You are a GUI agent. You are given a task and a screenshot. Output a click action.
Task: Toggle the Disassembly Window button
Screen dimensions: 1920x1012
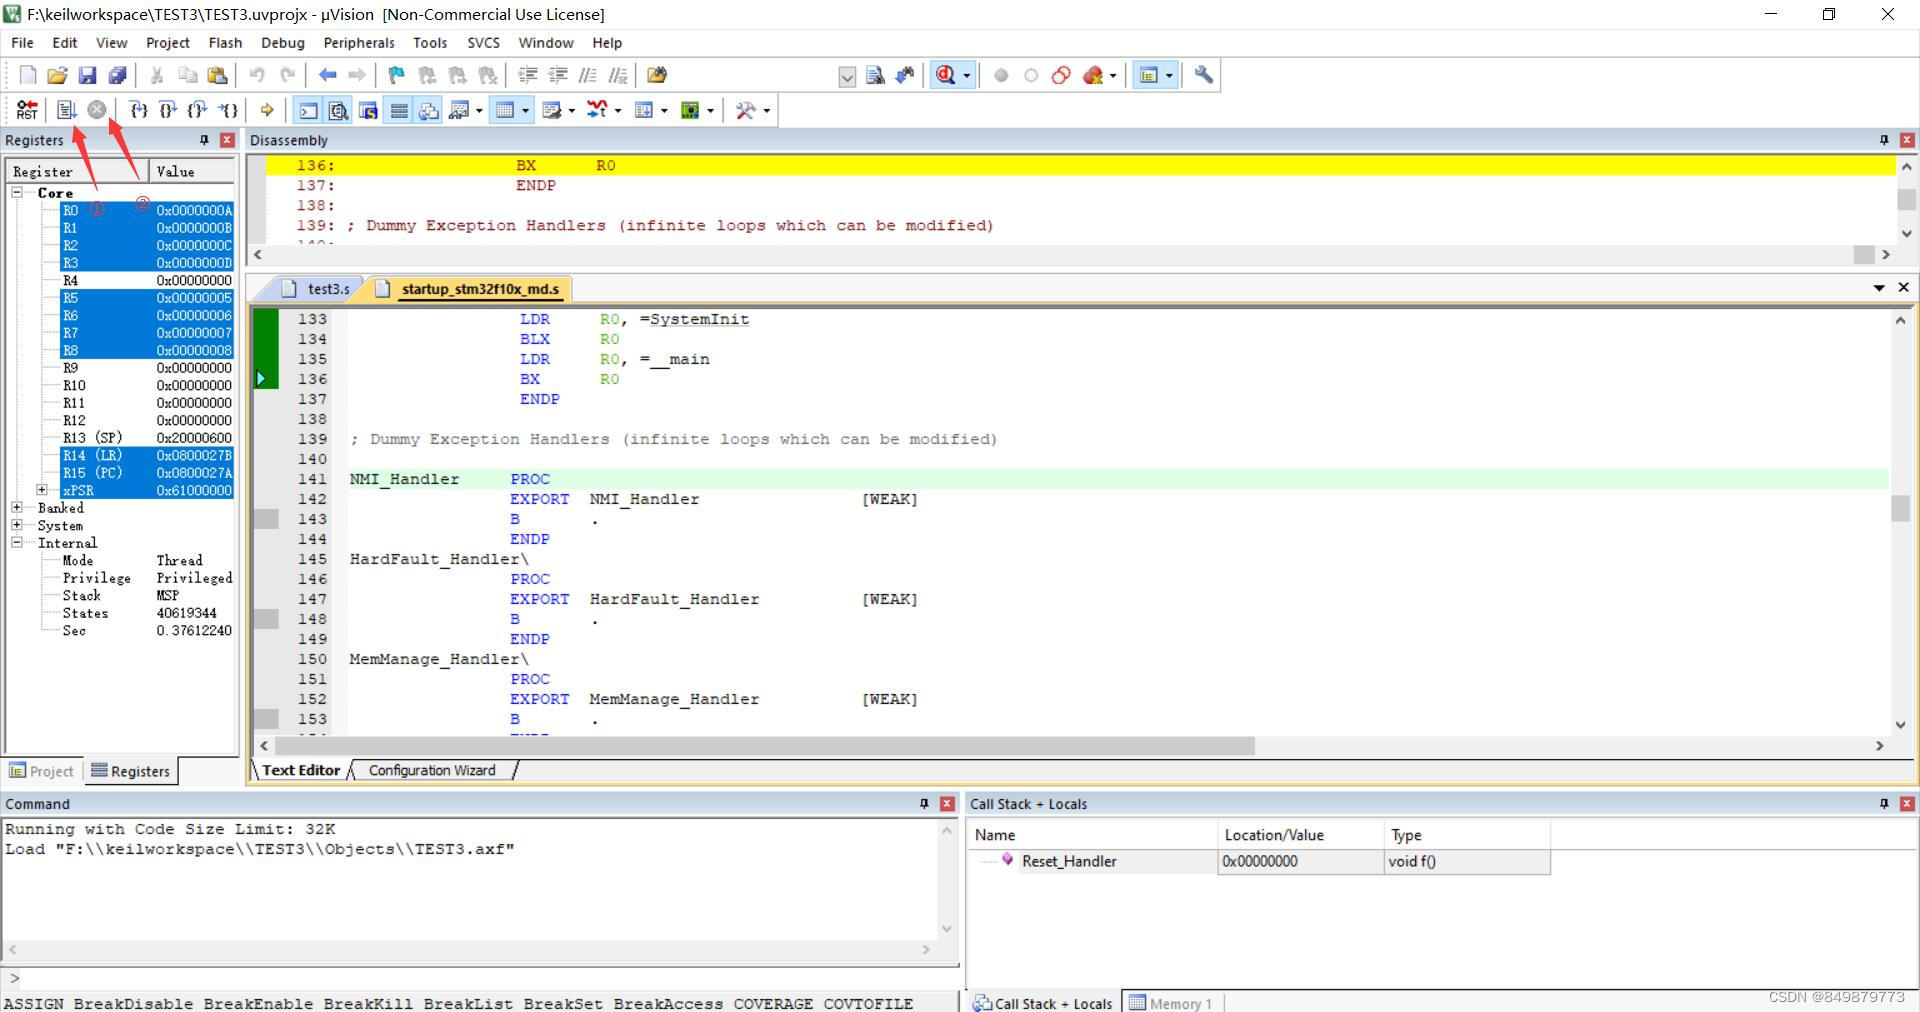(339, 110)
